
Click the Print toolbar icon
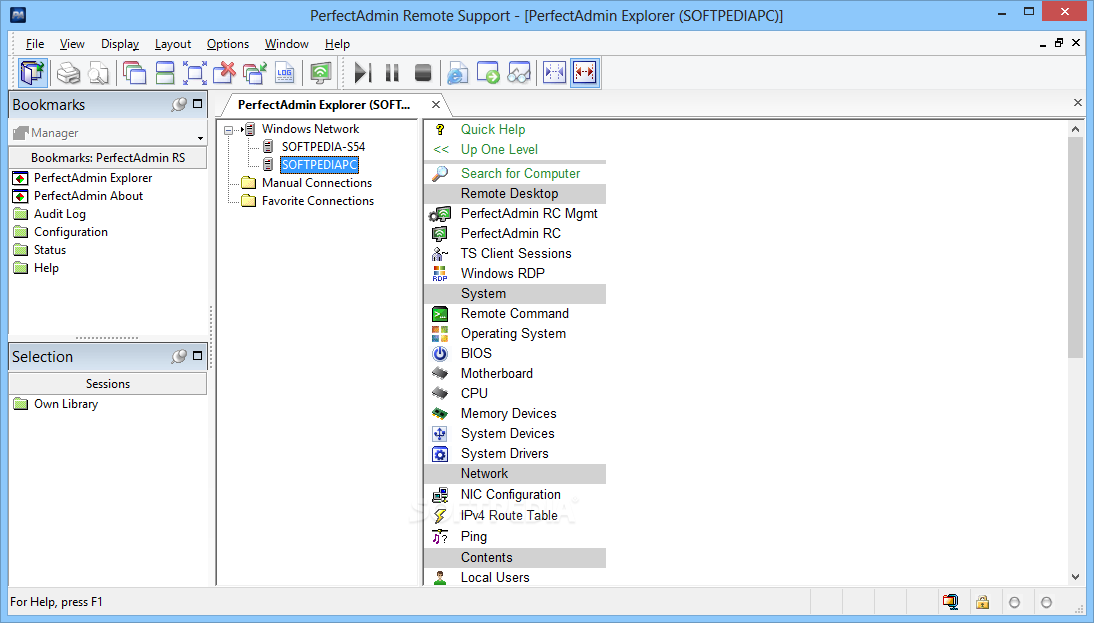68,73
